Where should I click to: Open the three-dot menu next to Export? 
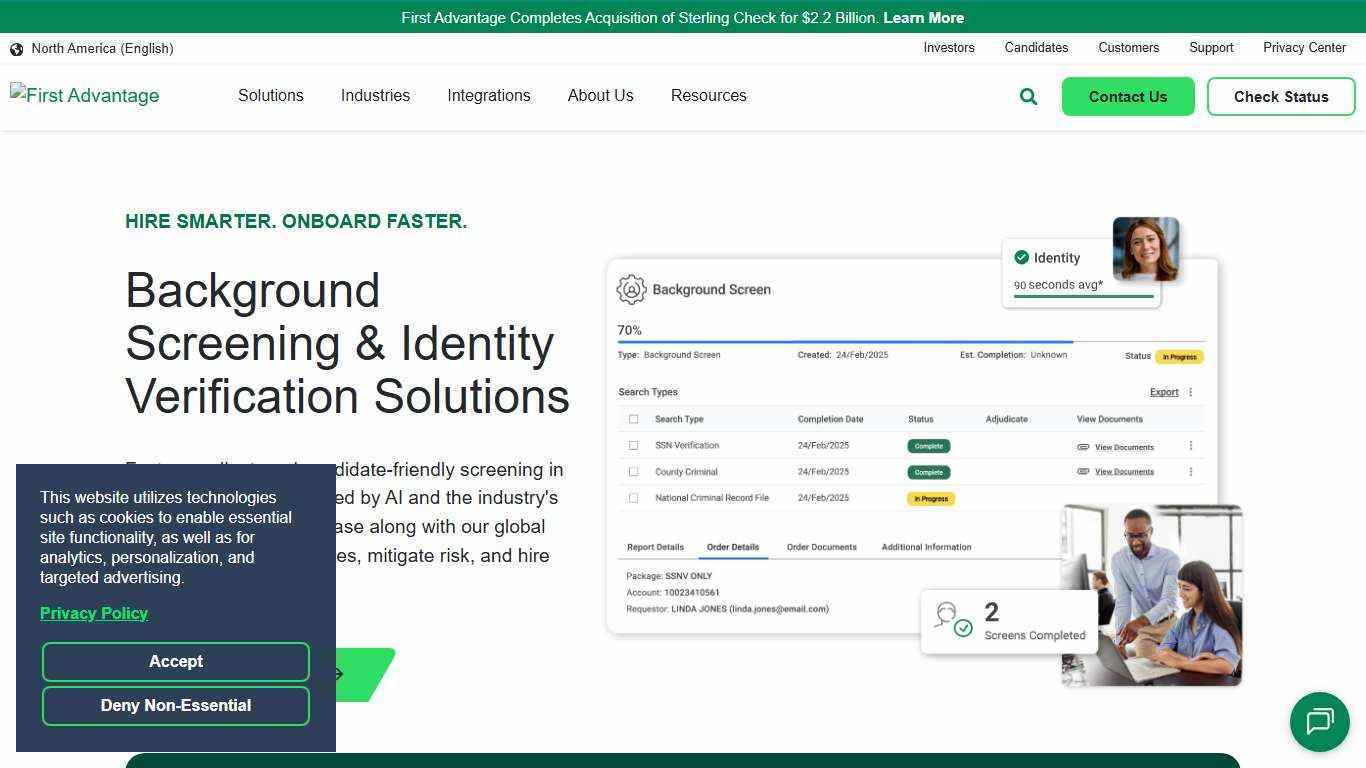coord(1190,392)
